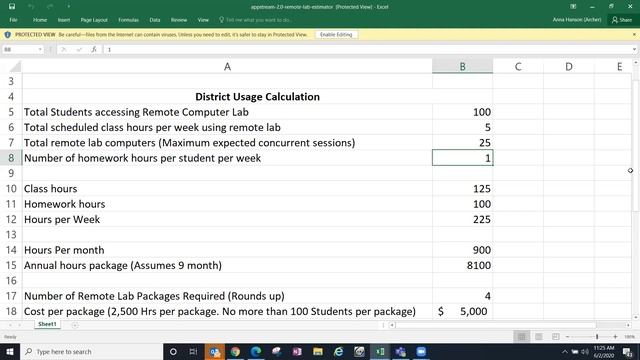Click the zoom out minus button
Image resolution: width=640 pixels, height=360 pixels.
[567, 337]
